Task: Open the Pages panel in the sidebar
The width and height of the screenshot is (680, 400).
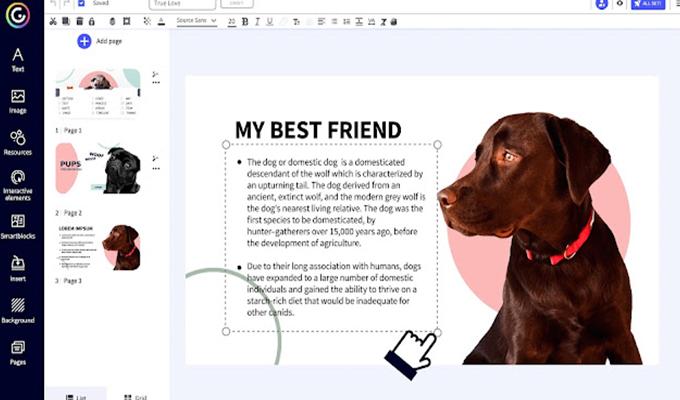Action: coord(18,353)
